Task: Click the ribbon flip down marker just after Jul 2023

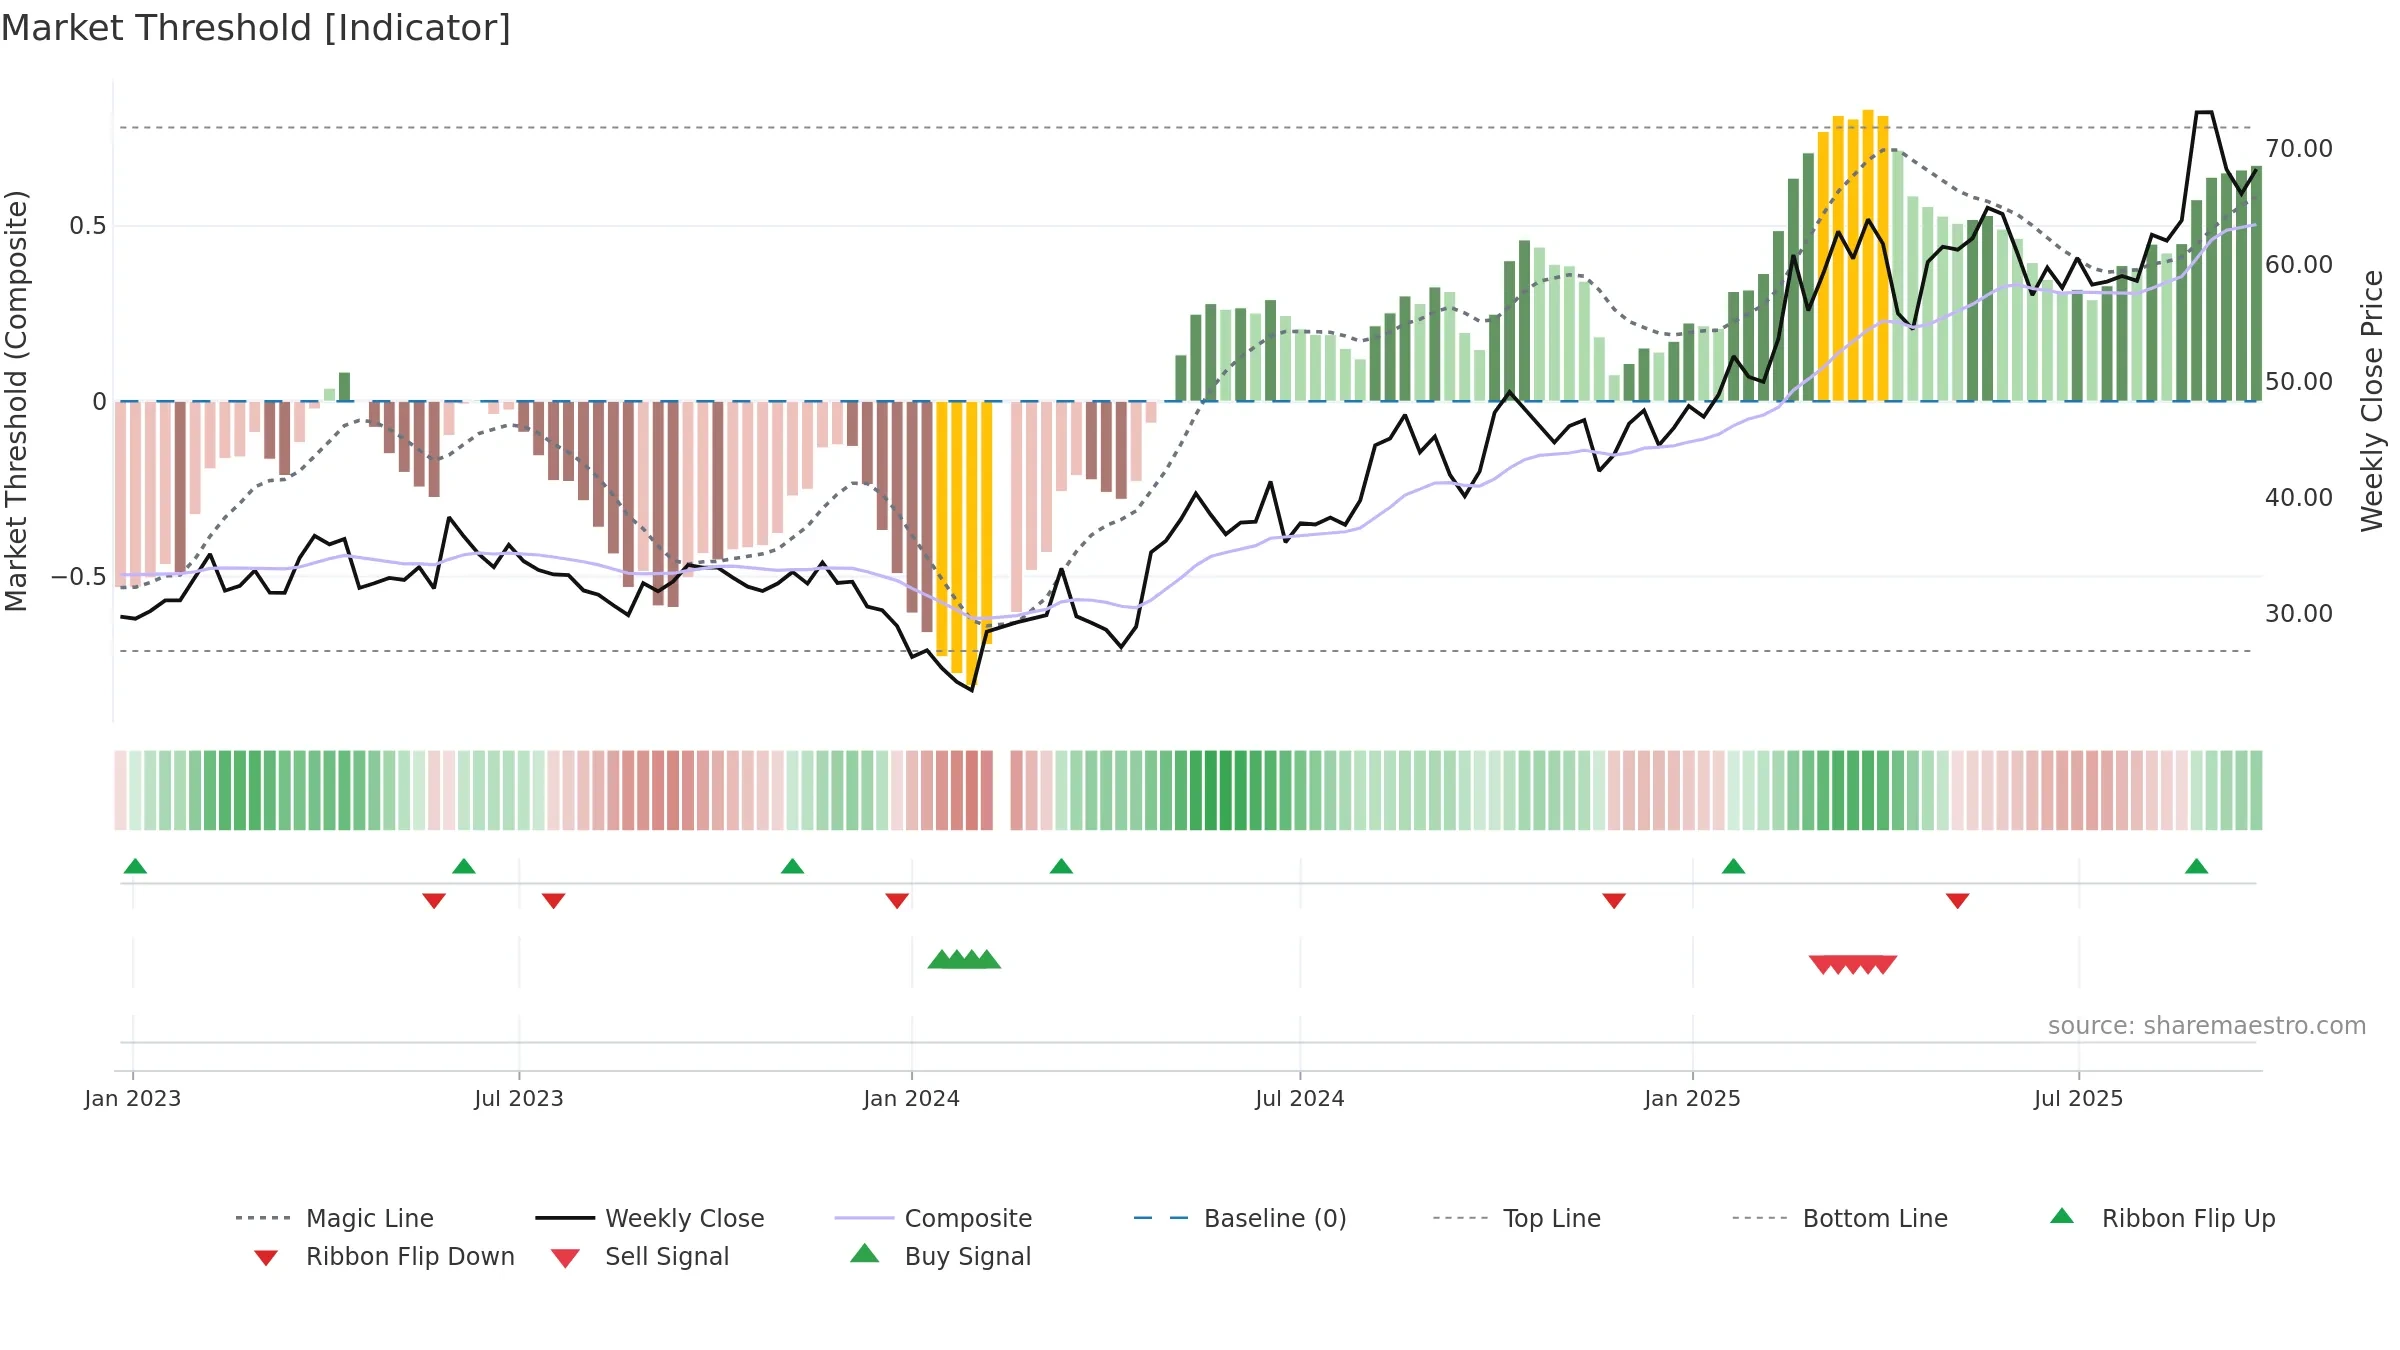Action: pos(554,901)
